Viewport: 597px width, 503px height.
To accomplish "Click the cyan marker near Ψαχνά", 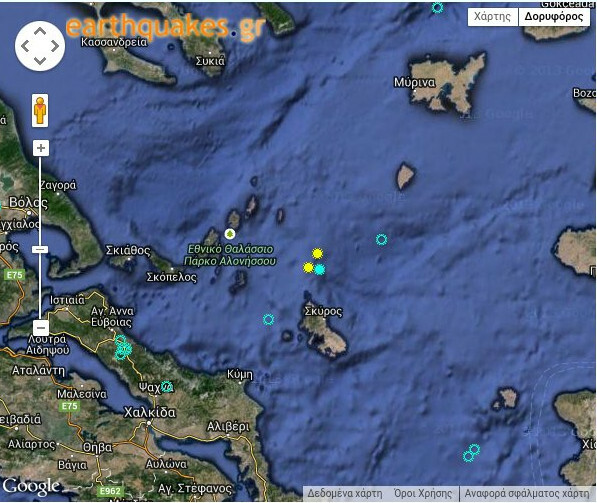I will [166, 386].
